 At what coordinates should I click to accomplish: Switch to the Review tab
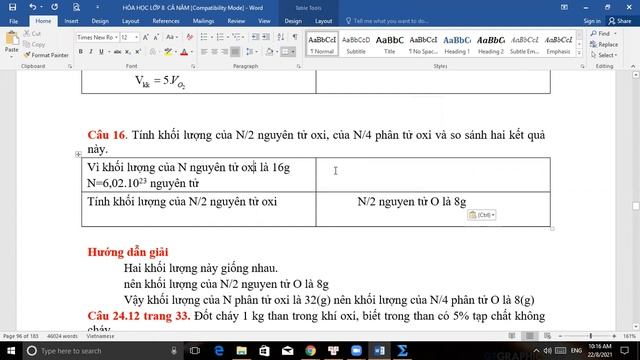(236, 21)
